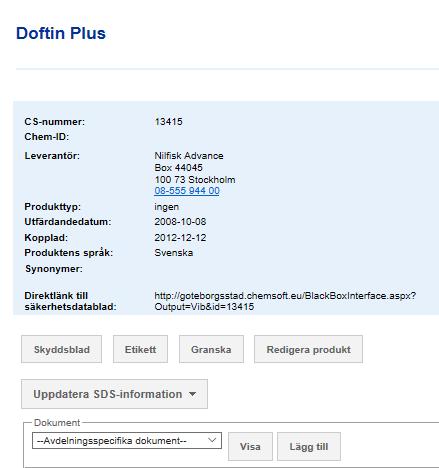Click phone number link 08-555 944 00
The width and height of the screenshot is (439, 468).
pyautogui.click(x=187, y=191)
